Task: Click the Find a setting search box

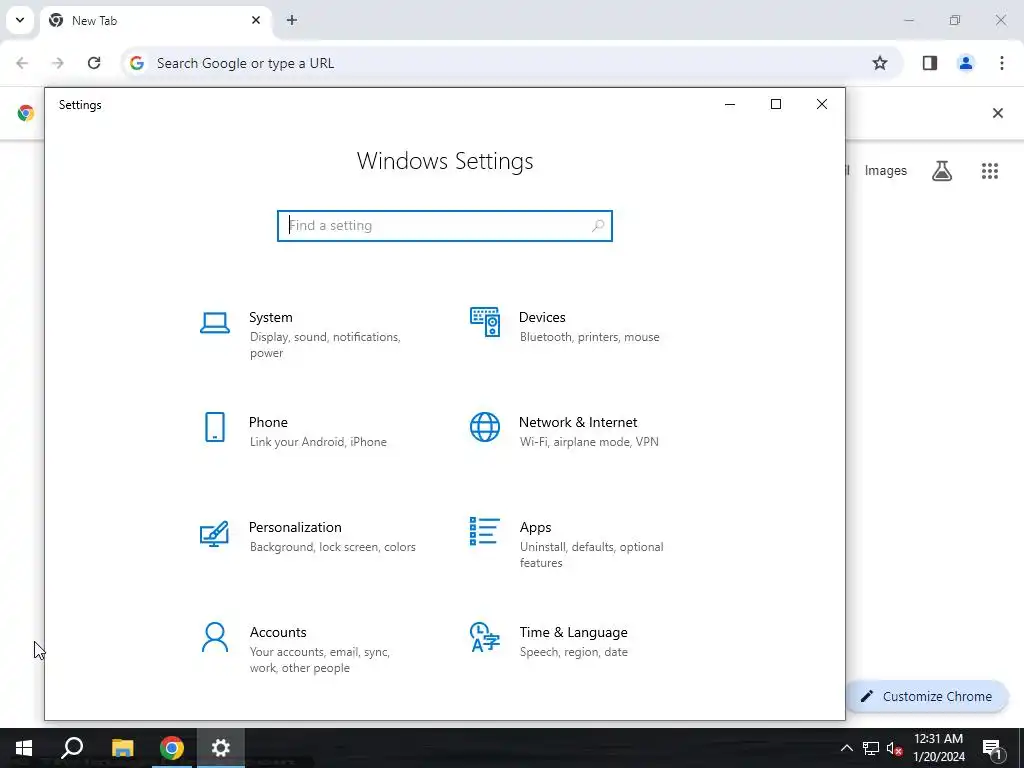Action: pyautogui.click(x=445, y=226)
